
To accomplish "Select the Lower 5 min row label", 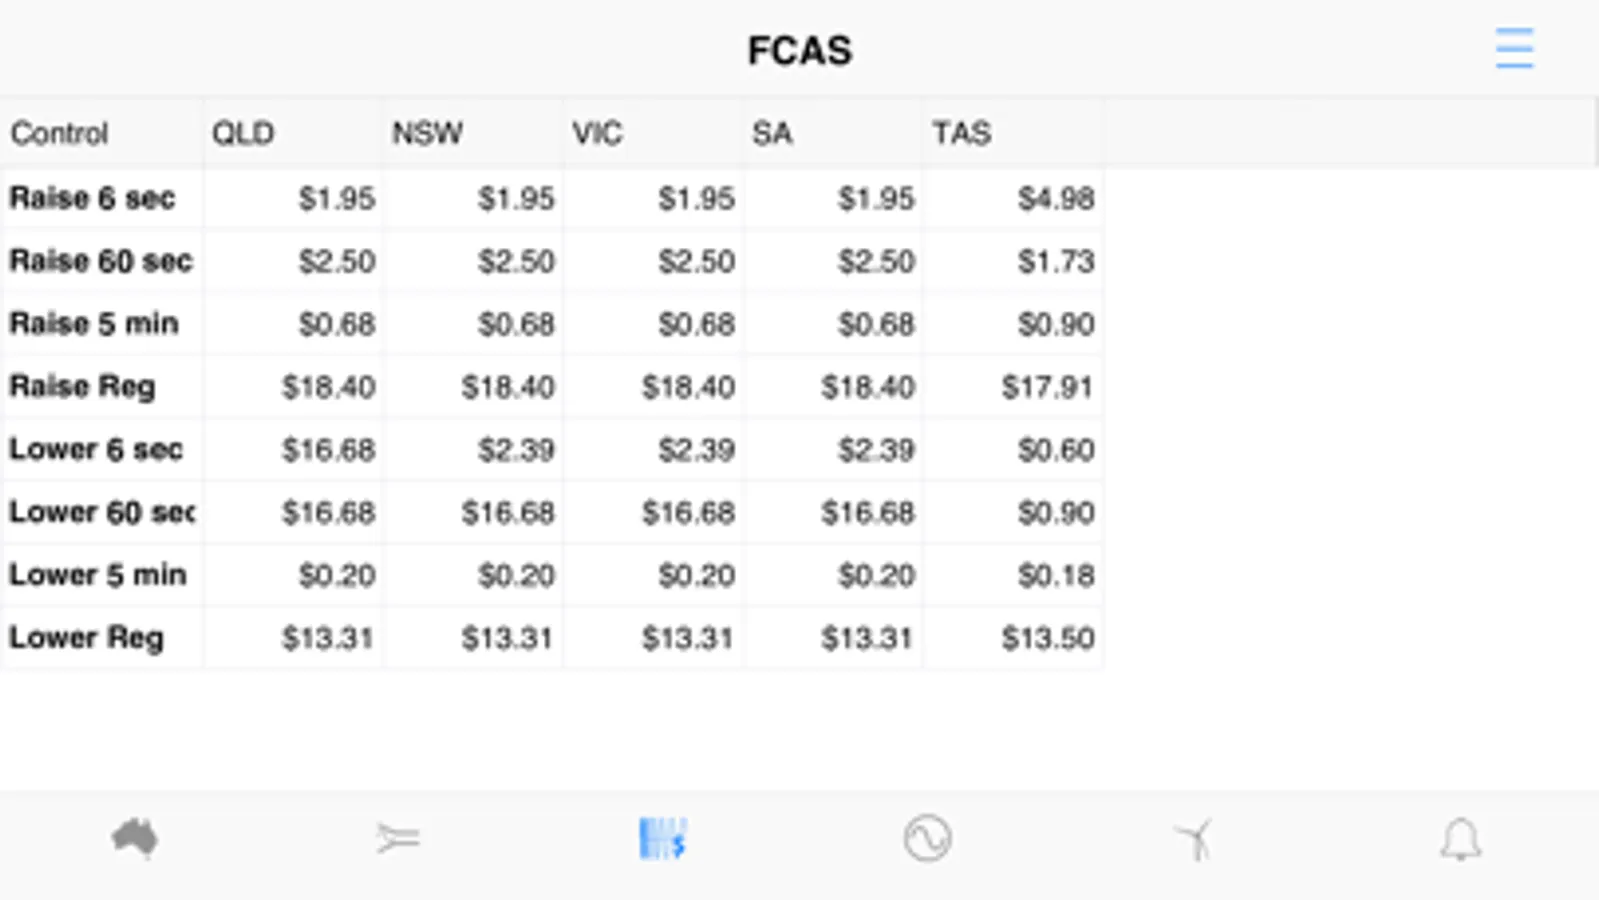I will coord(98,575).
